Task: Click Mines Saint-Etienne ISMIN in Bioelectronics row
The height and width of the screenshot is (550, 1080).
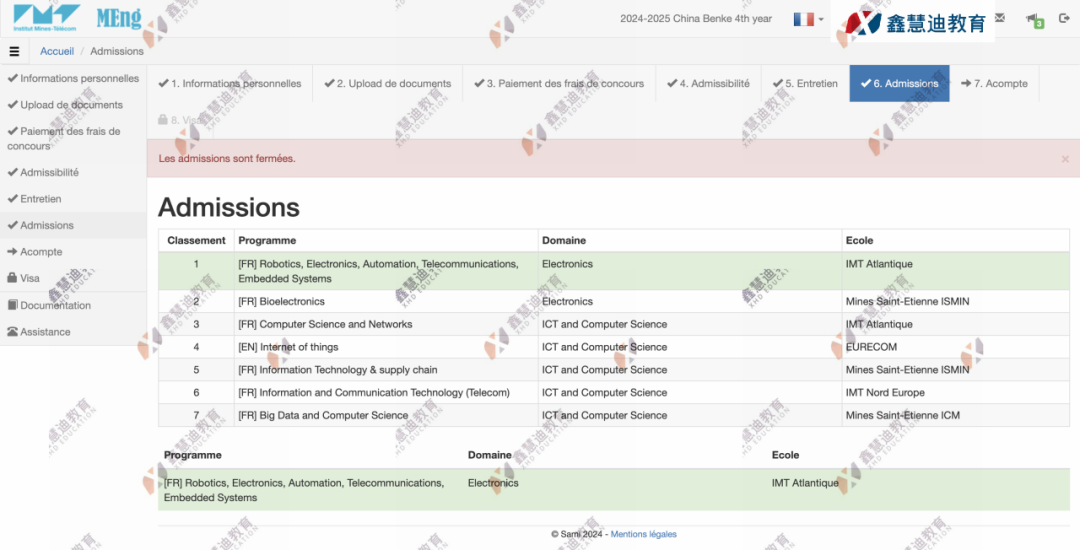Action: click(x=955, y=302)
